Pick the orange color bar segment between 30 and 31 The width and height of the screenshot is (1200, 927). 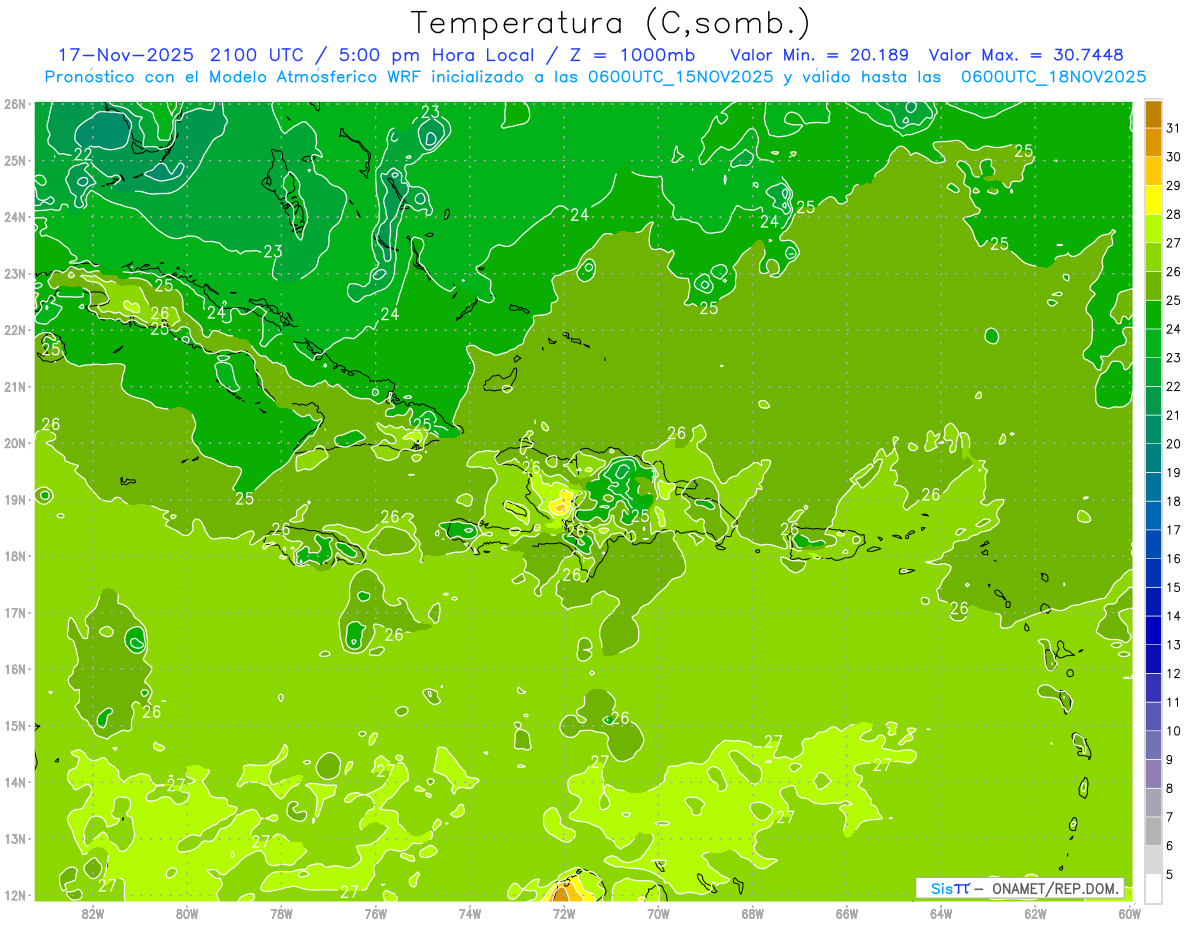tap(1153, 143)
